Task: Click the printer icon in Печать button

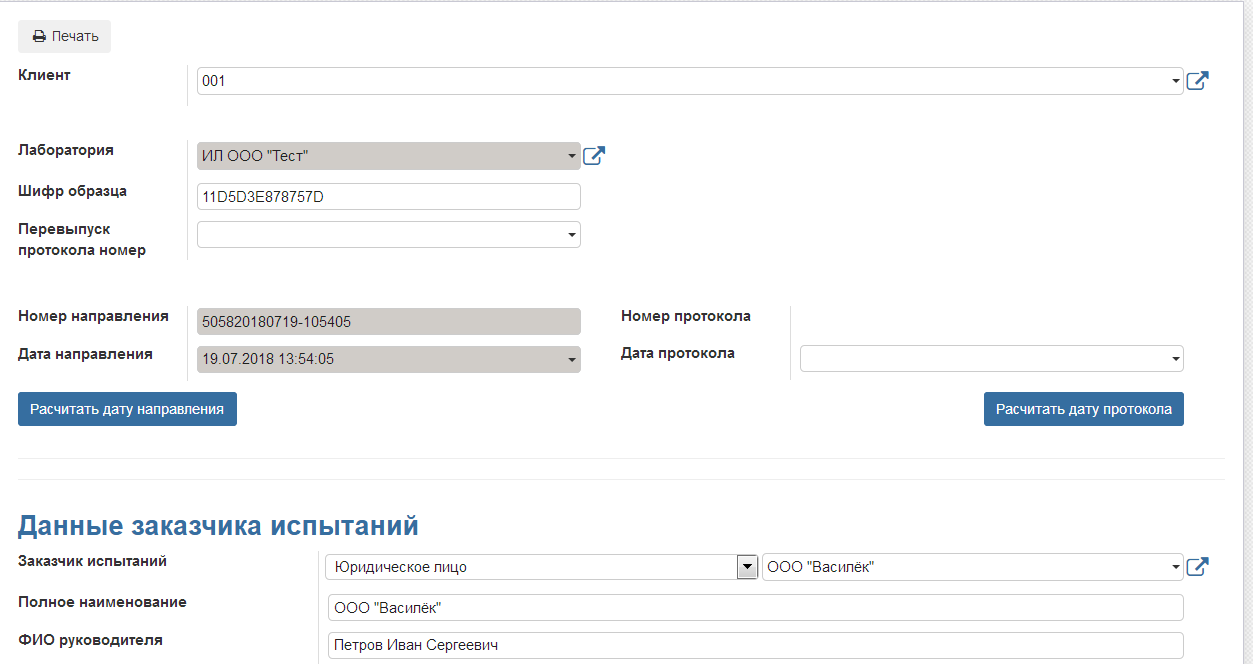Action: pyautogui.click(x=39, y=37)
